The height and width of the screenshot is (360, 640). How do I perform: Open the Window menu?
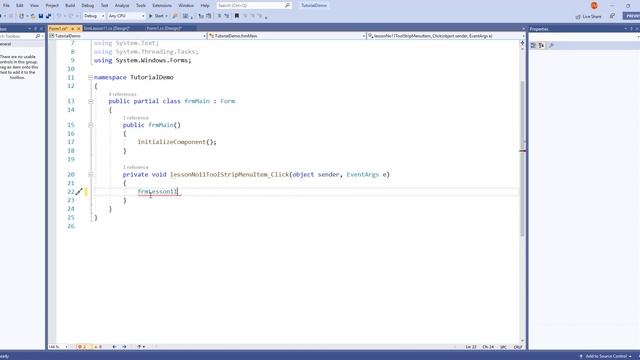[186, 5]
